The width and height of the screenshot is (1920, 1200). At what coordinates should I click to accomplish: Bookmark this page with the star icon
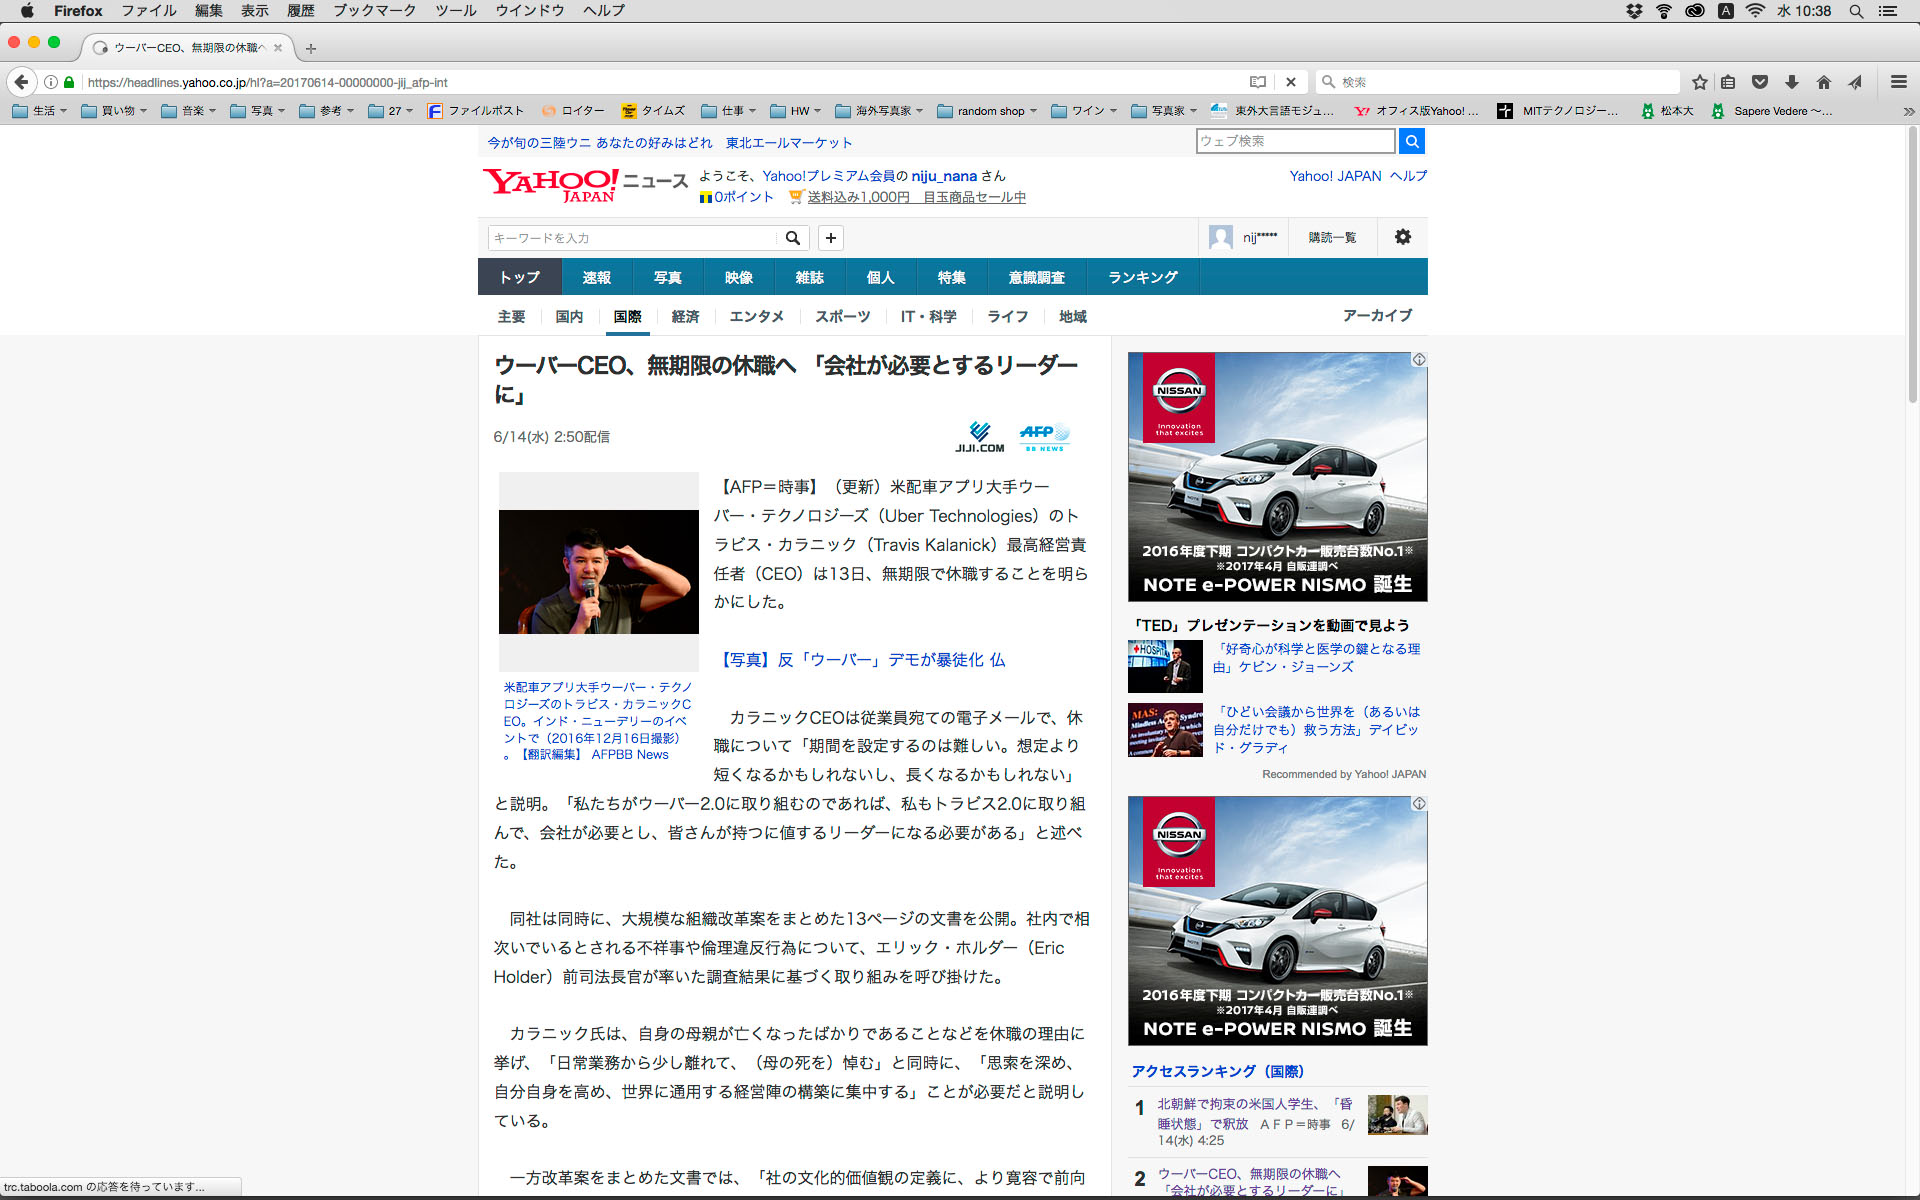pos(1699,82)
